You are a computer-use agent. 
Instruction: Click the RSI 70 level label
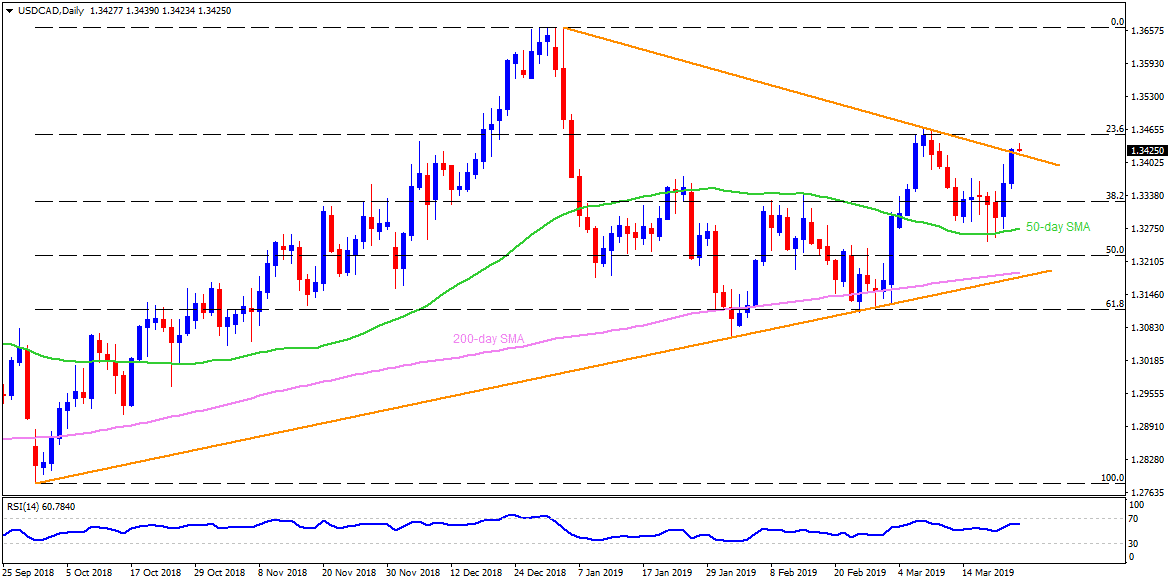point(1132,520)
